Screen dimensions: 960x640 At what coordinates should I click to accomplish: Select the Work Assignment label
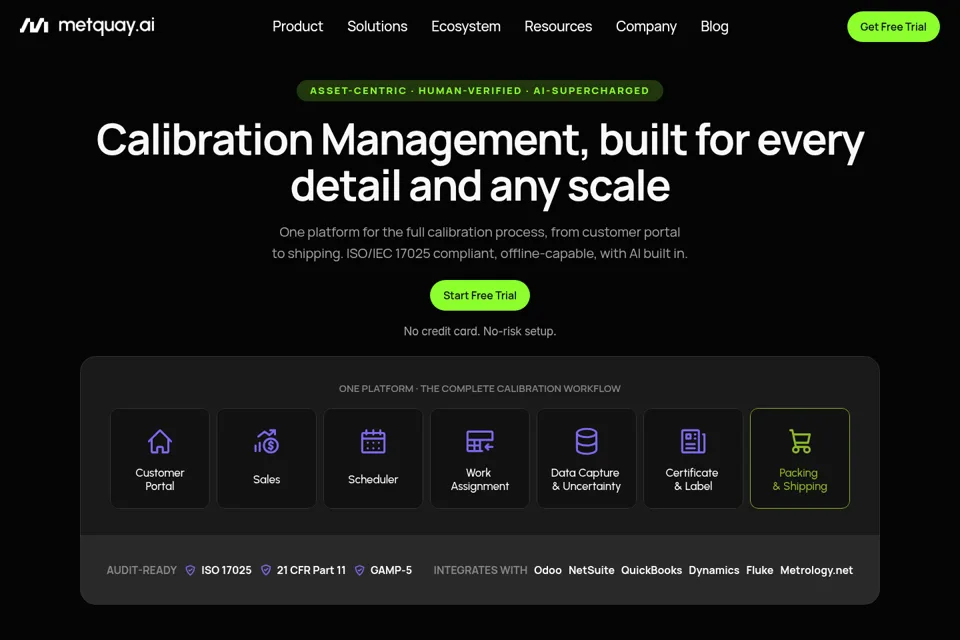coord(480,480)
